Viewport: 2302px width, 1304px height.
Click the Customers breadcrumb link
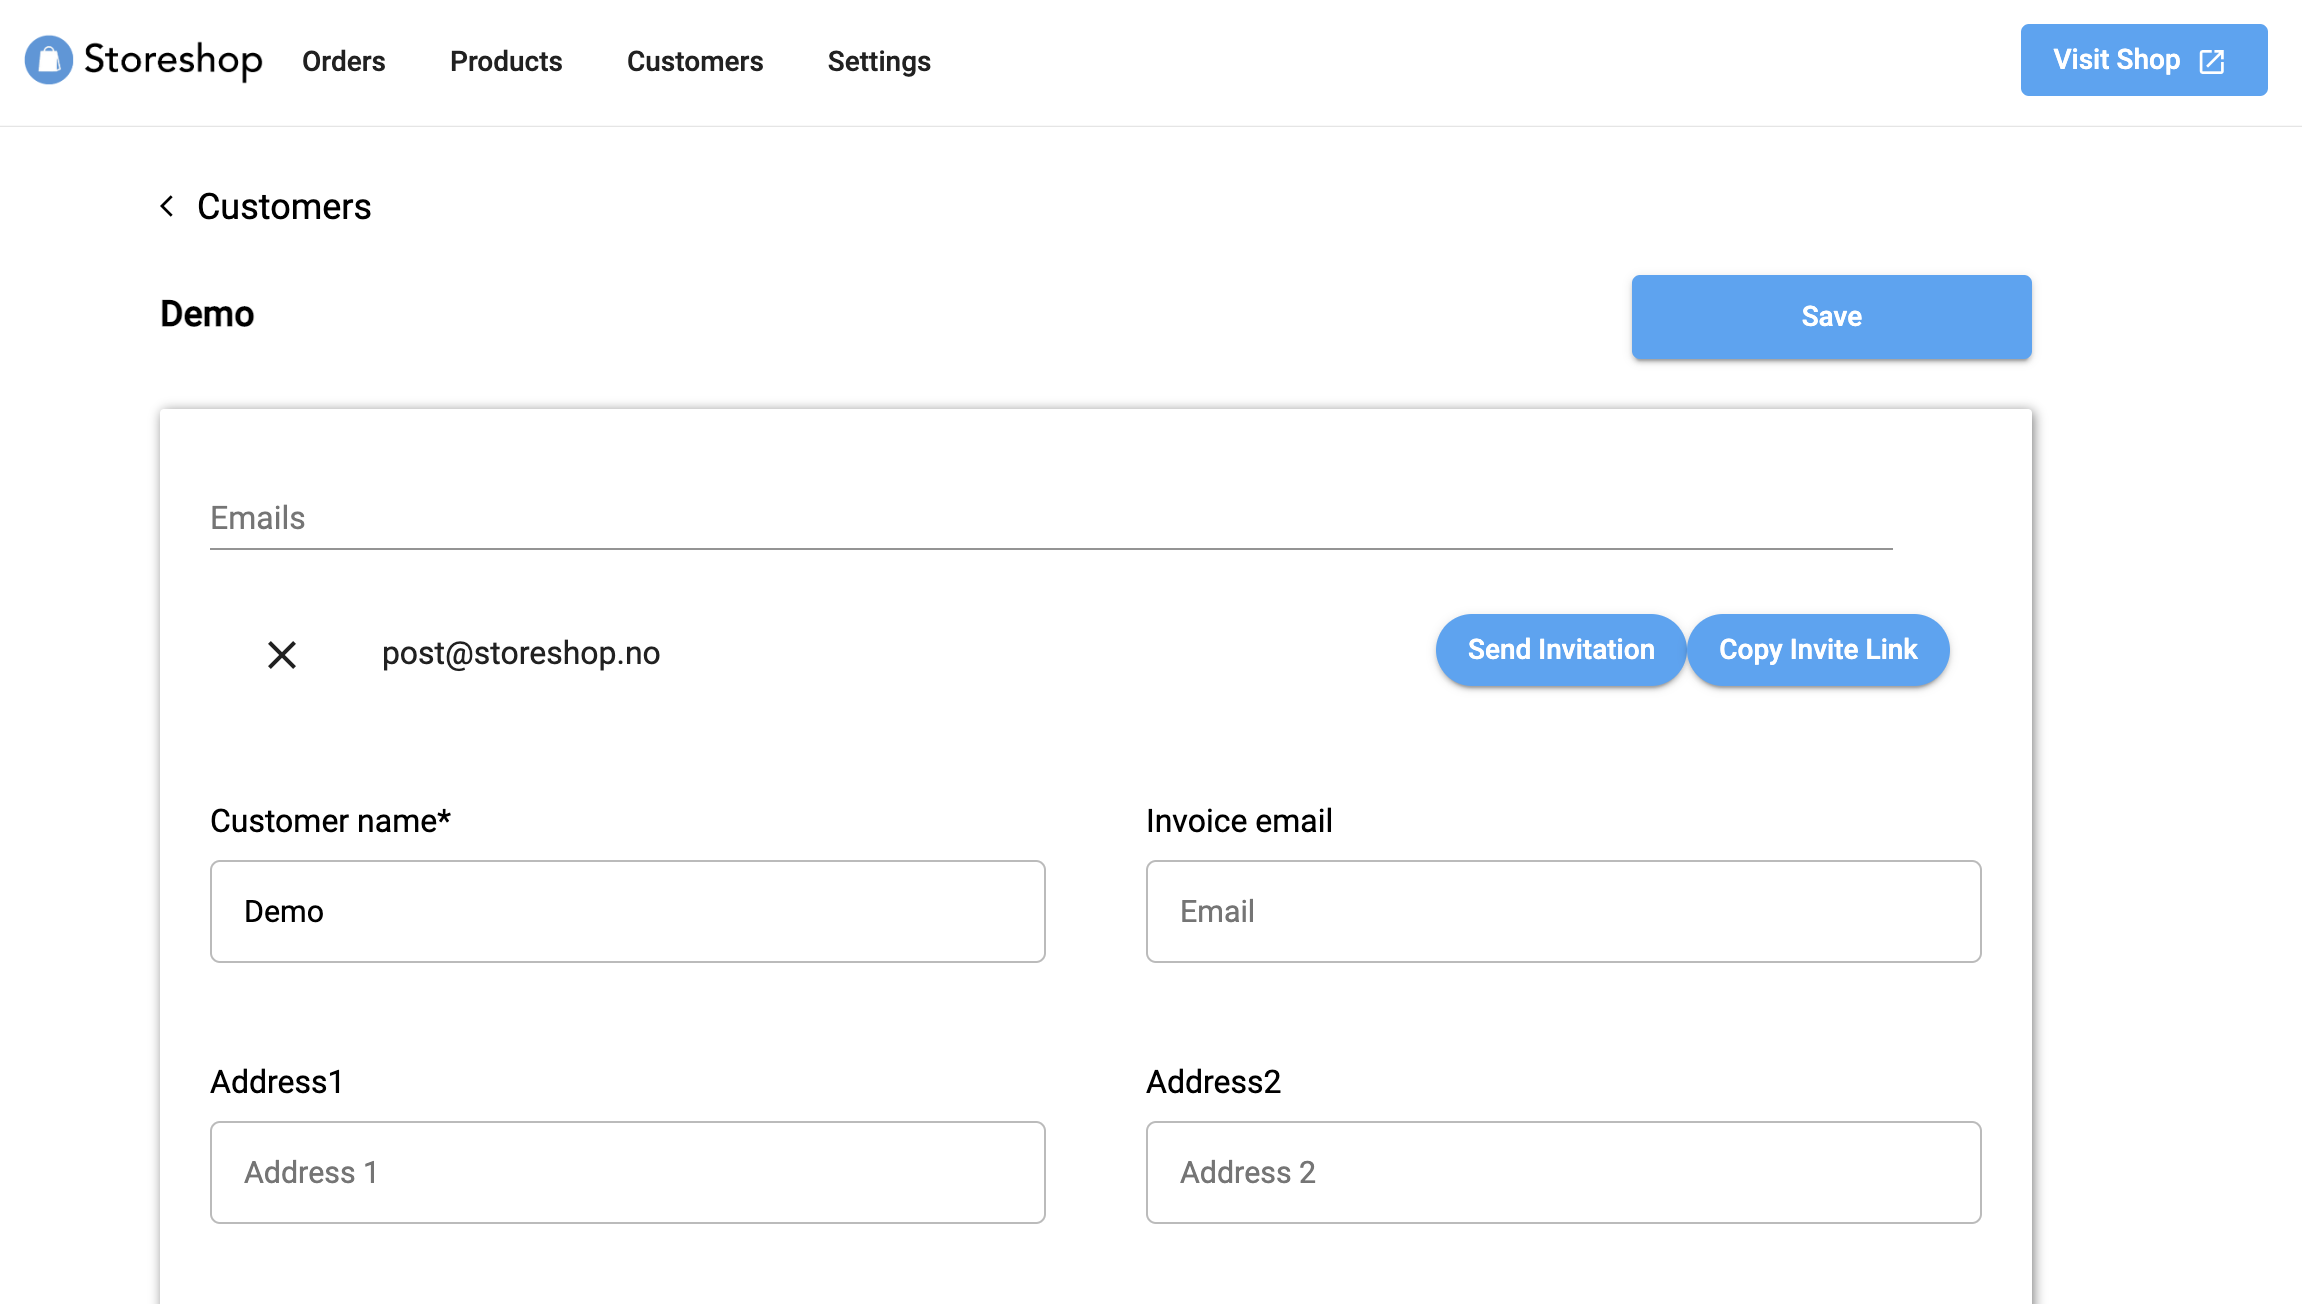[284, 207]
